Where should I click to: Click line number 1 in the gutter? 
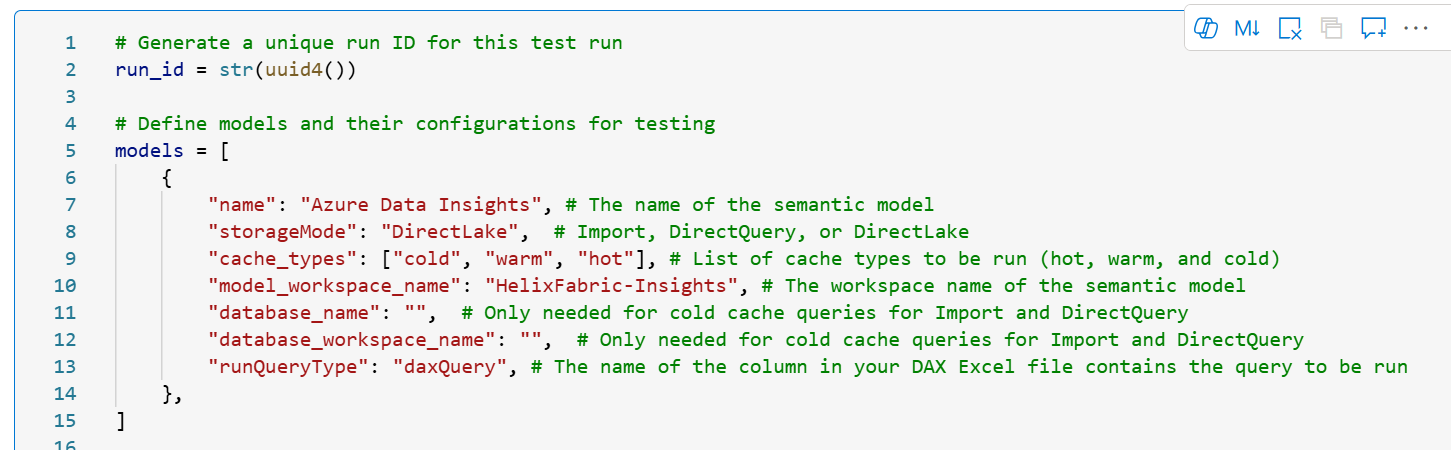pyautogui.click(x=70, y=43)
